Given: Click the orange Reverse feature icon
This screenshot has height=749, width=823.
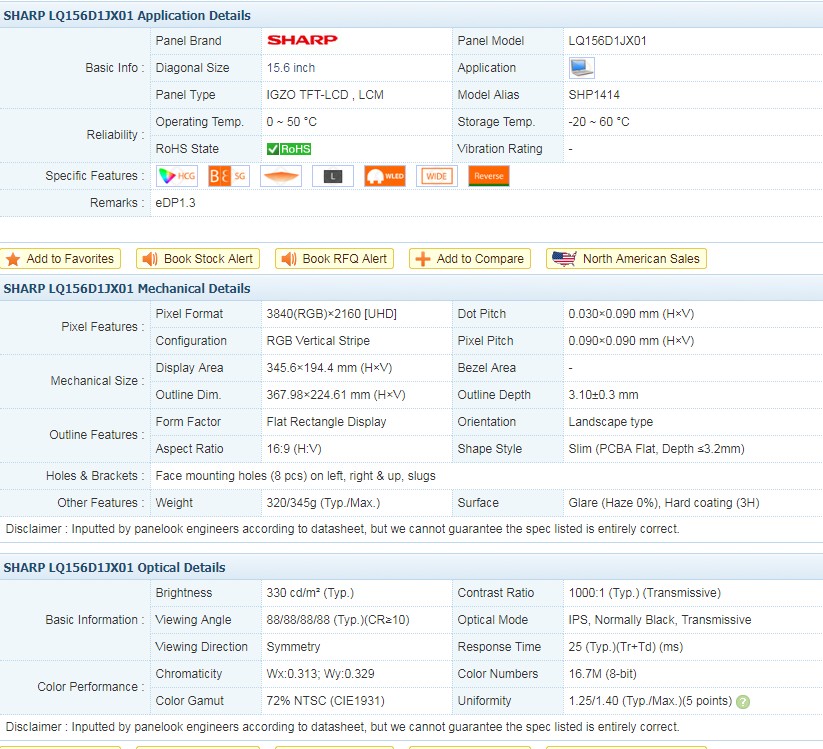Looking at the screenshot, I should [489, 176].
